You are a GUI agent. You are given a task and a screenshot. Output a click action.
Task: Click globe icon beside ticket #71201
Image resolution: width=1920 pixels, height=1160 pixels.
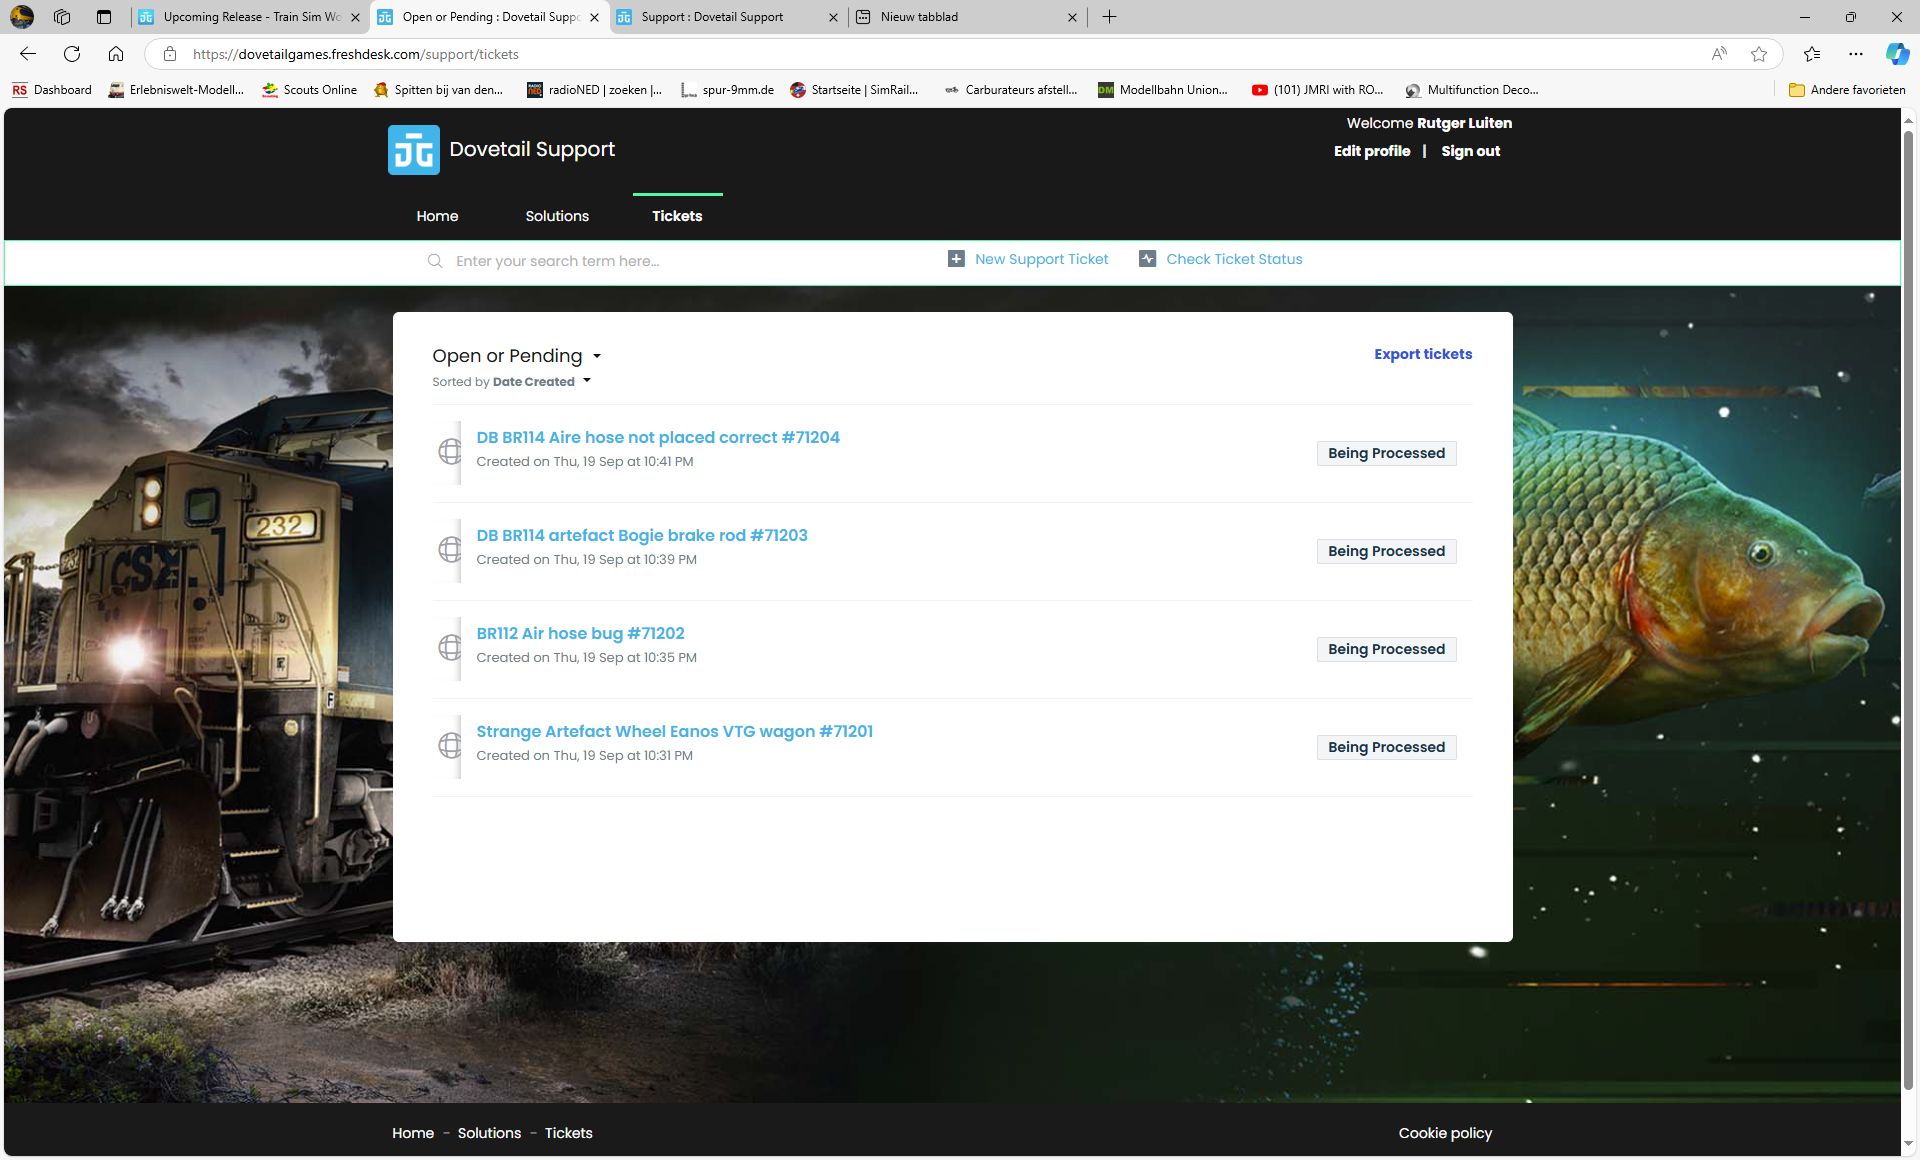point(450,746)
